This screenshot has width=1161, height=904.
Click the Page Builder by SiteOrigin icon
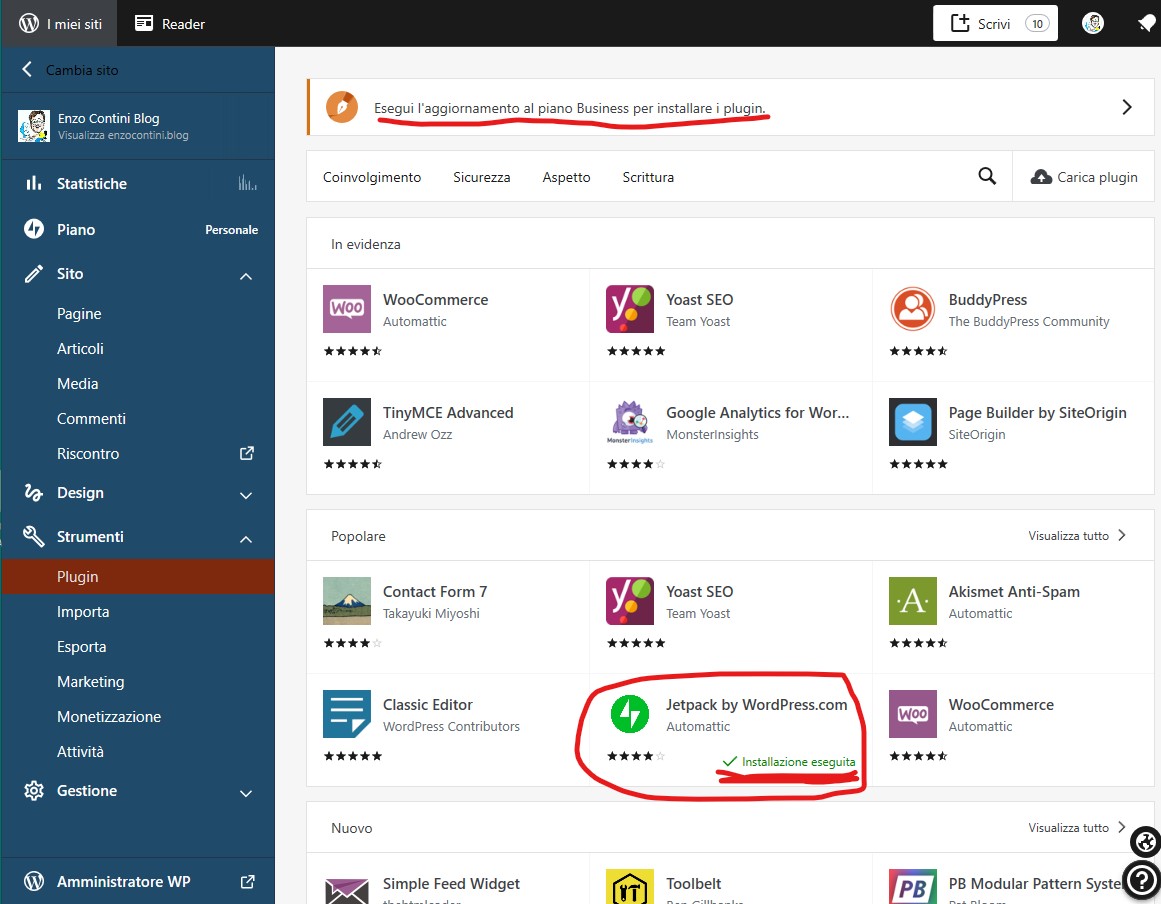(912, 422)
